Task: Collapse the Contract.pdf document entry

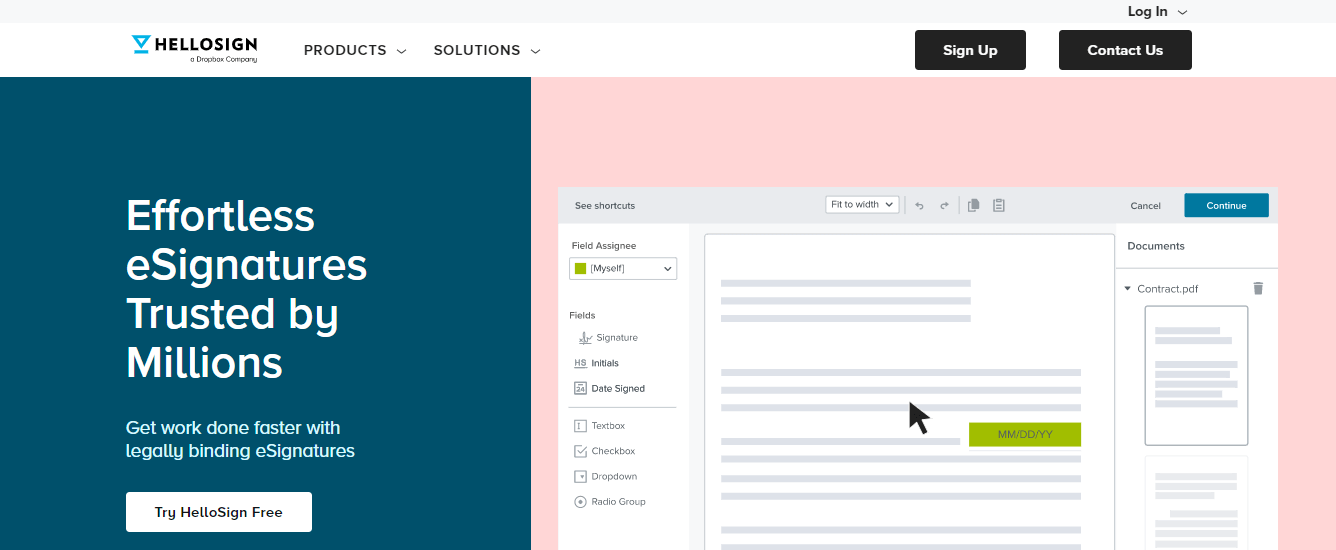Action: pyautogui.click(x=1128, y=289)
